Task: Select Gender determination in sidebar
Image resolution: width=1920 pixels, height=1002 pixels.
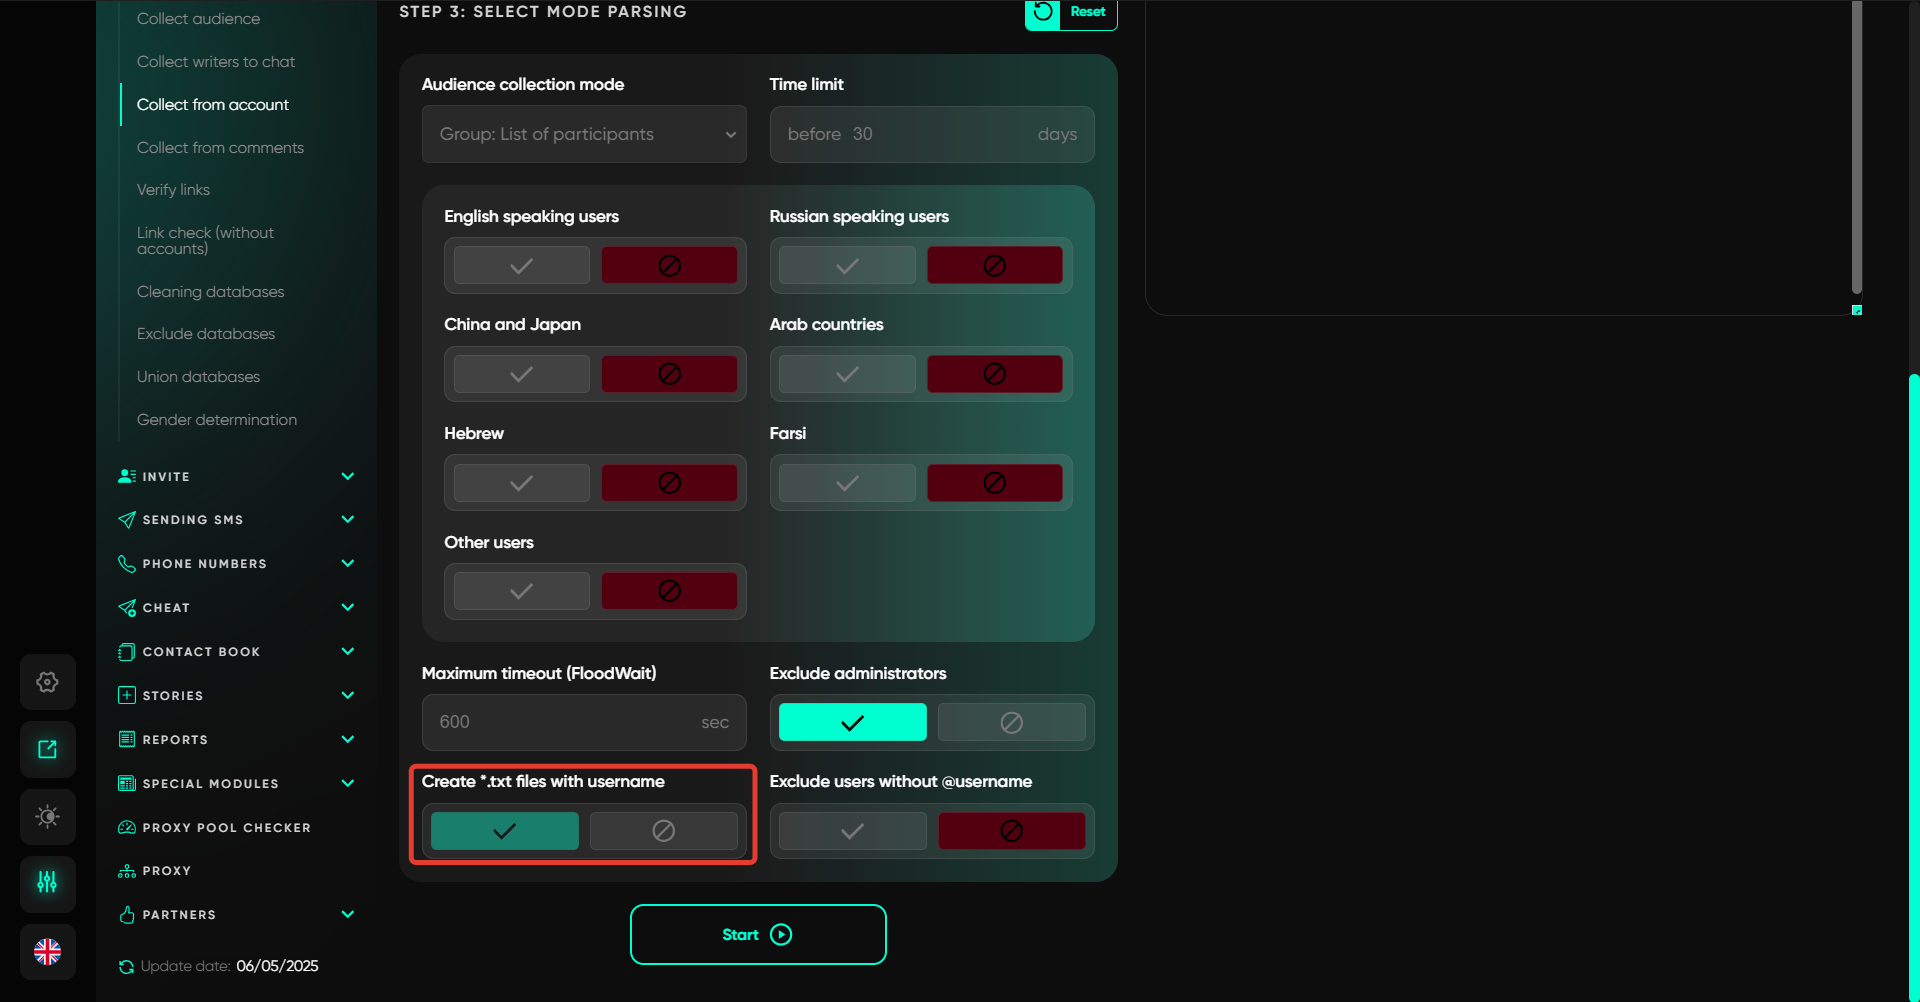Action: (x=216, y=419)
